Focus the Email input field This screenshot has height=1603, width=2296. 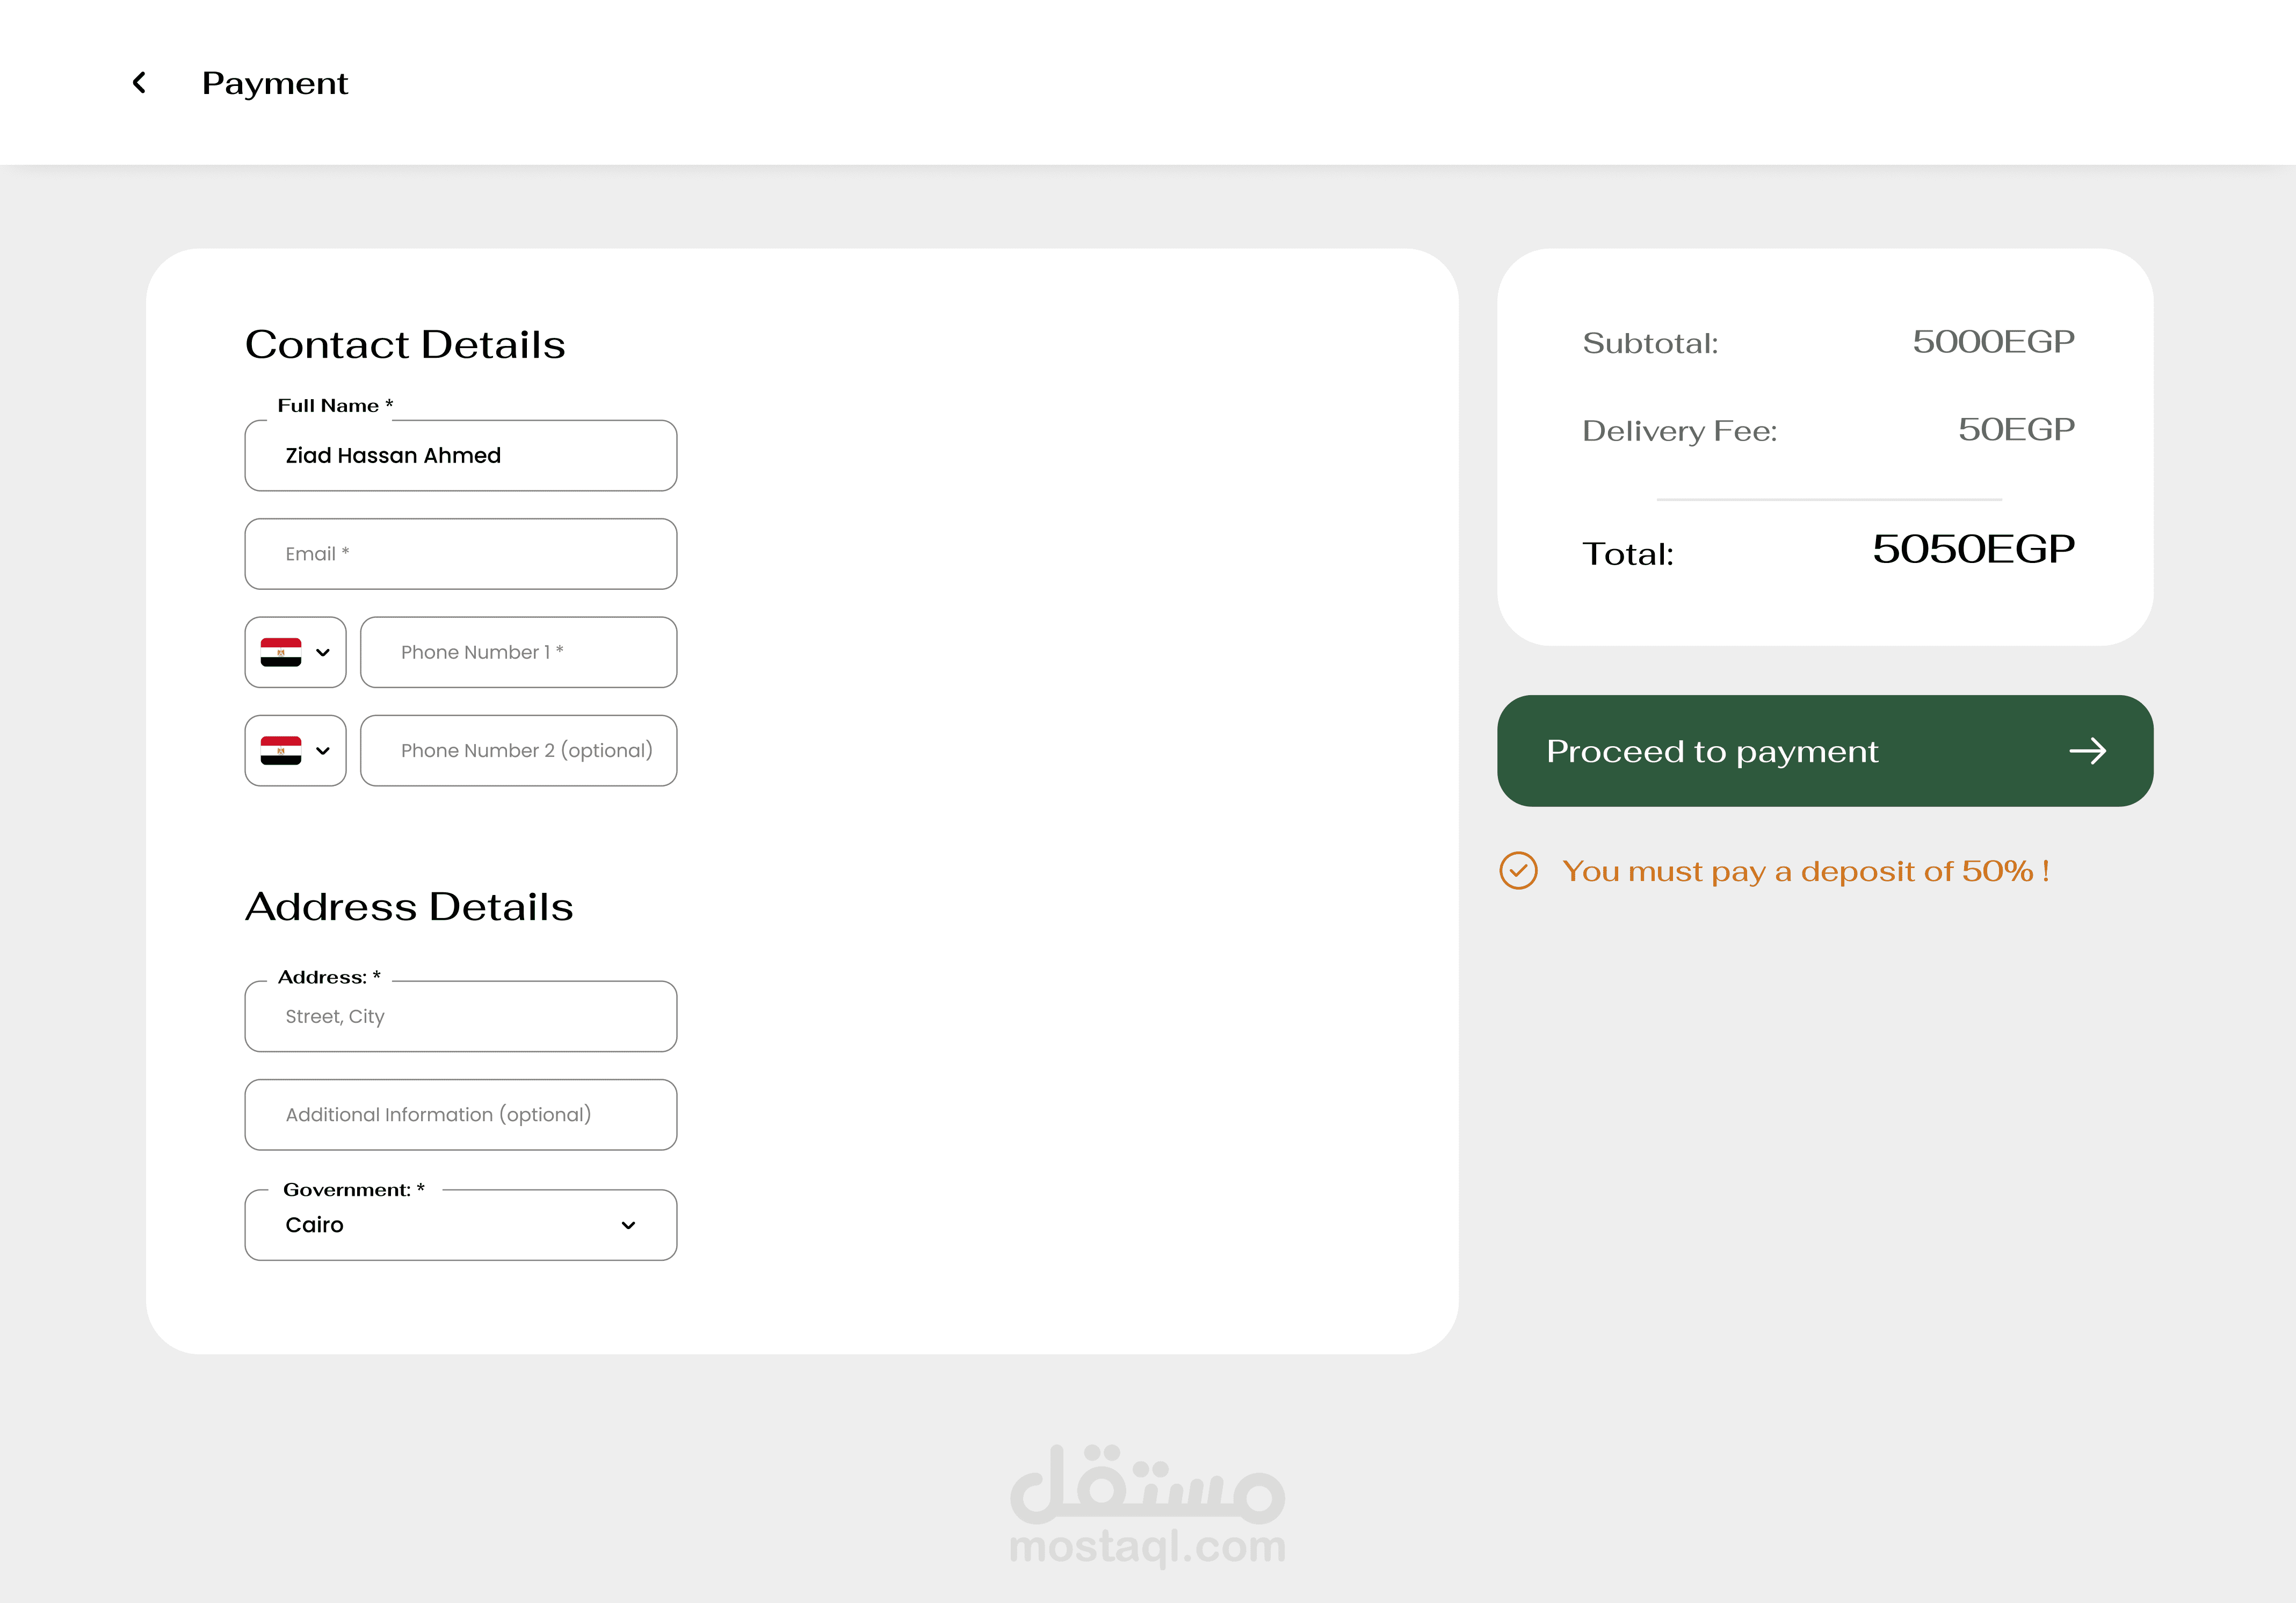pos(461,554)
